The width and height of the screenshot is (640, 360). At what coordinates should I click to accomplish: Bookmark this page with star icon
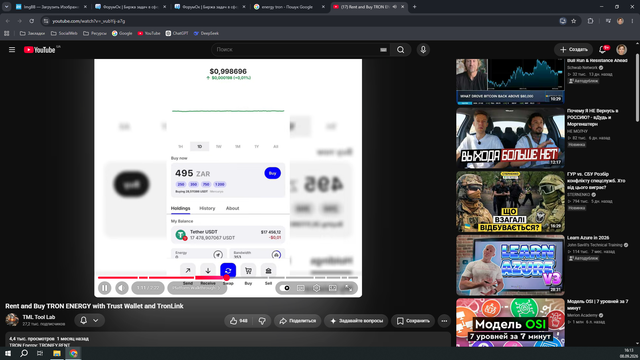pos(573,21)
